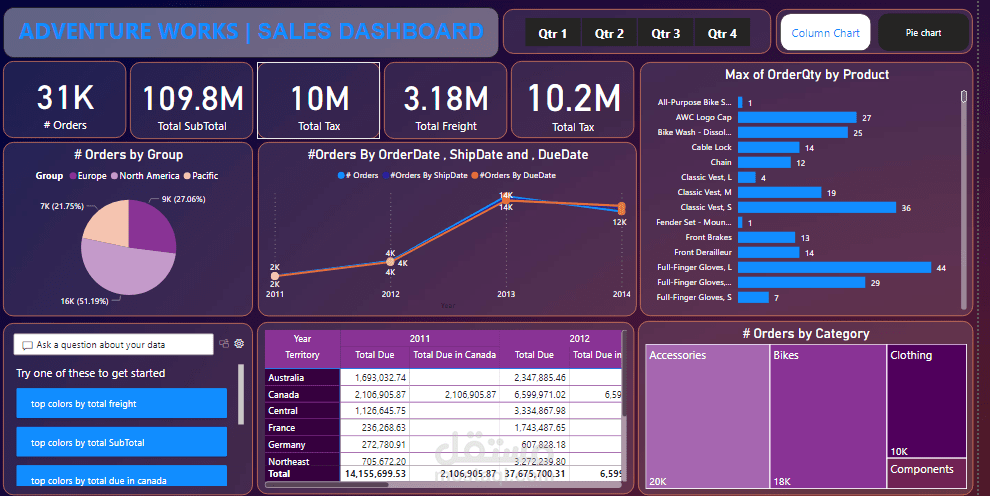Select the Qtr 4 slicer tile
990x496 pixels.
722,33
